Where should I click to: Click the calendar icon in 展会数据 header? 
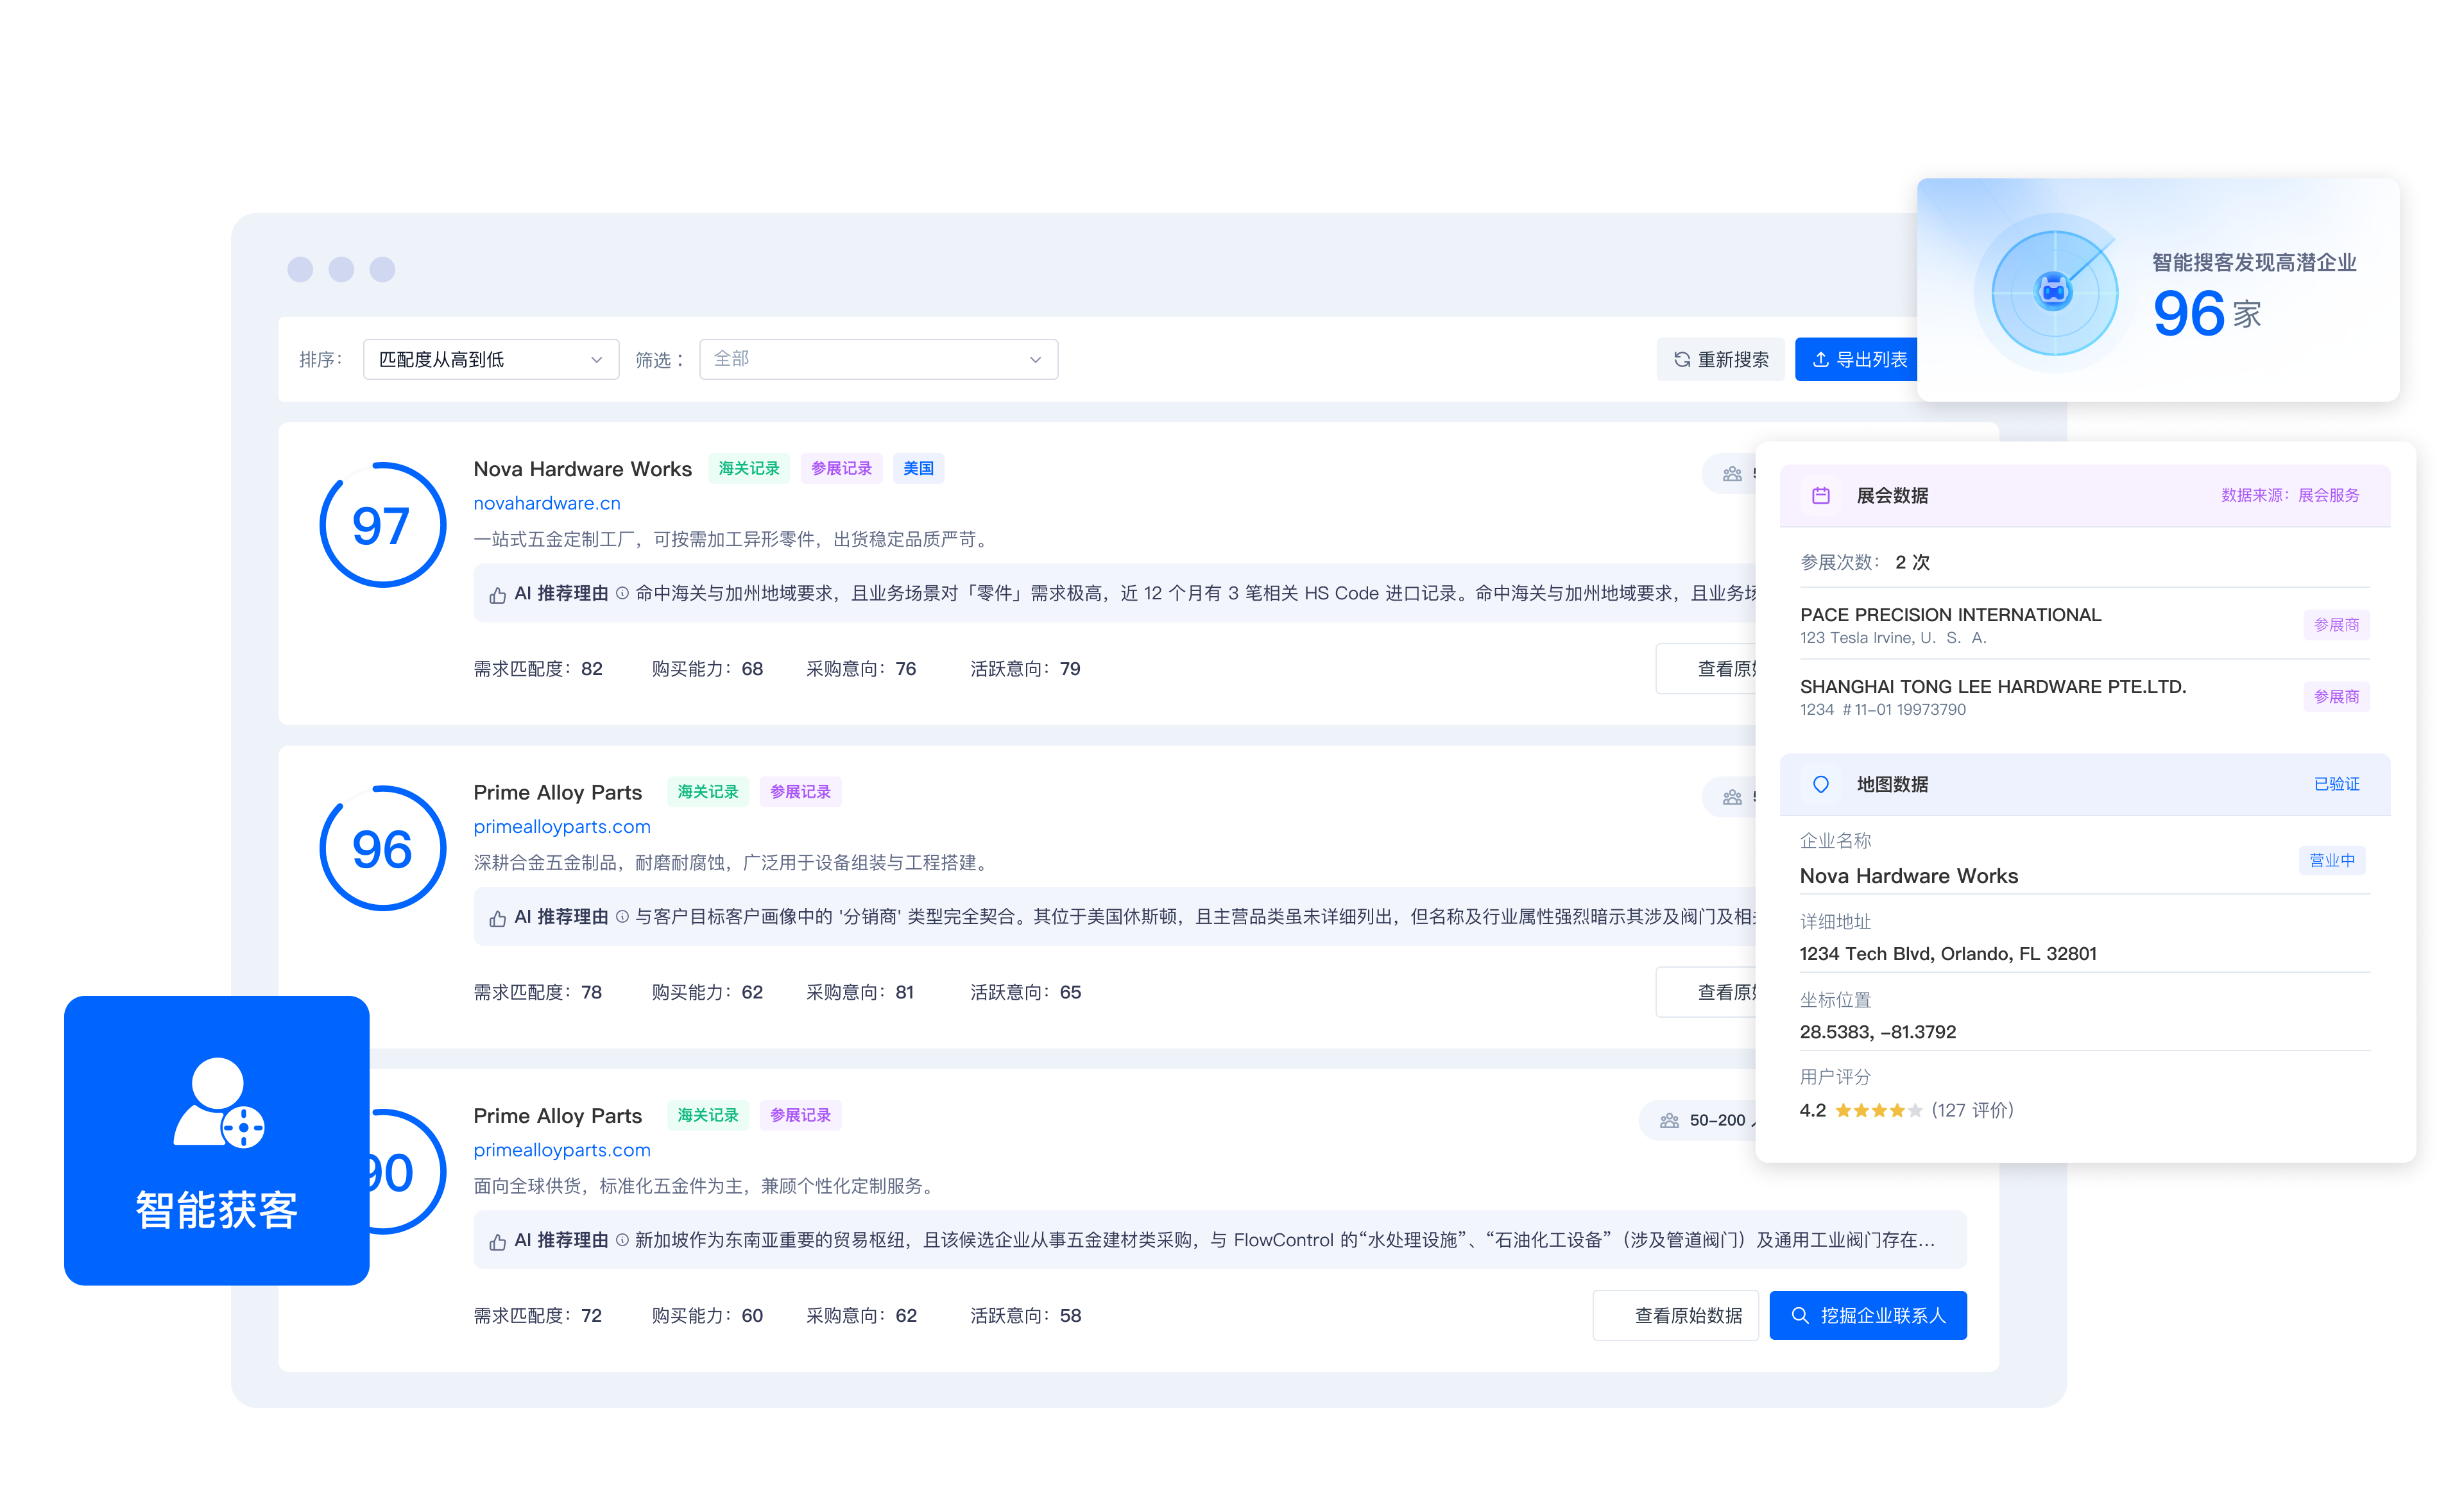pyautogui.click(x=1821, y=496)
